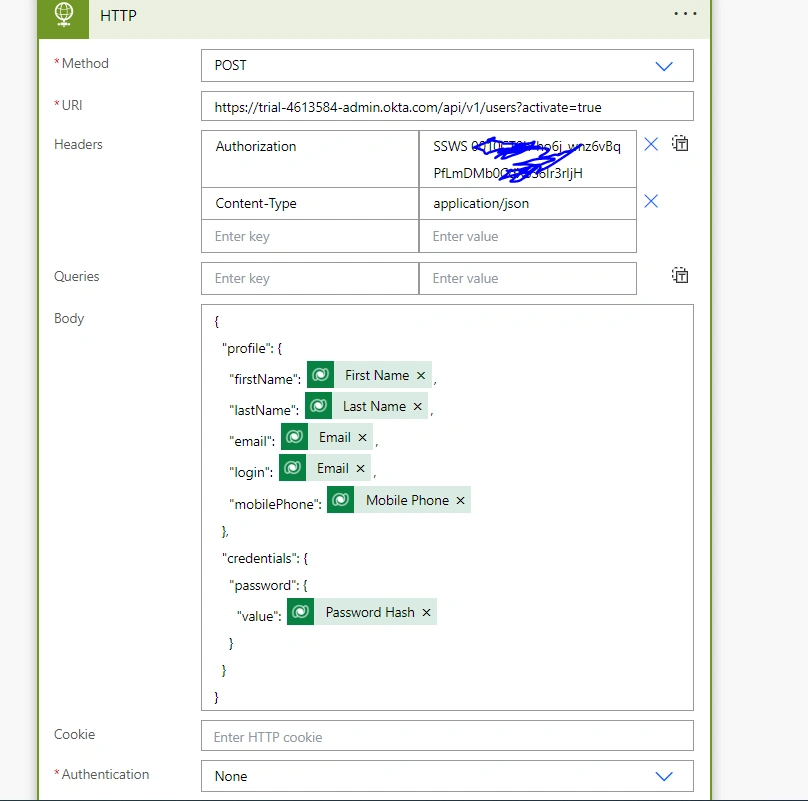This screenshot has height=801, width=808.
Task: Select the First Name token label
Action: tap(377, 375)
